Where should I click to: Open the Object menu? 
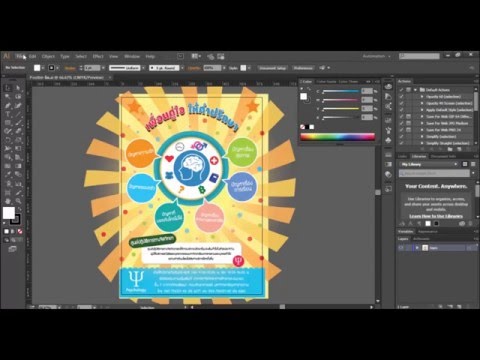pos(48,56)
